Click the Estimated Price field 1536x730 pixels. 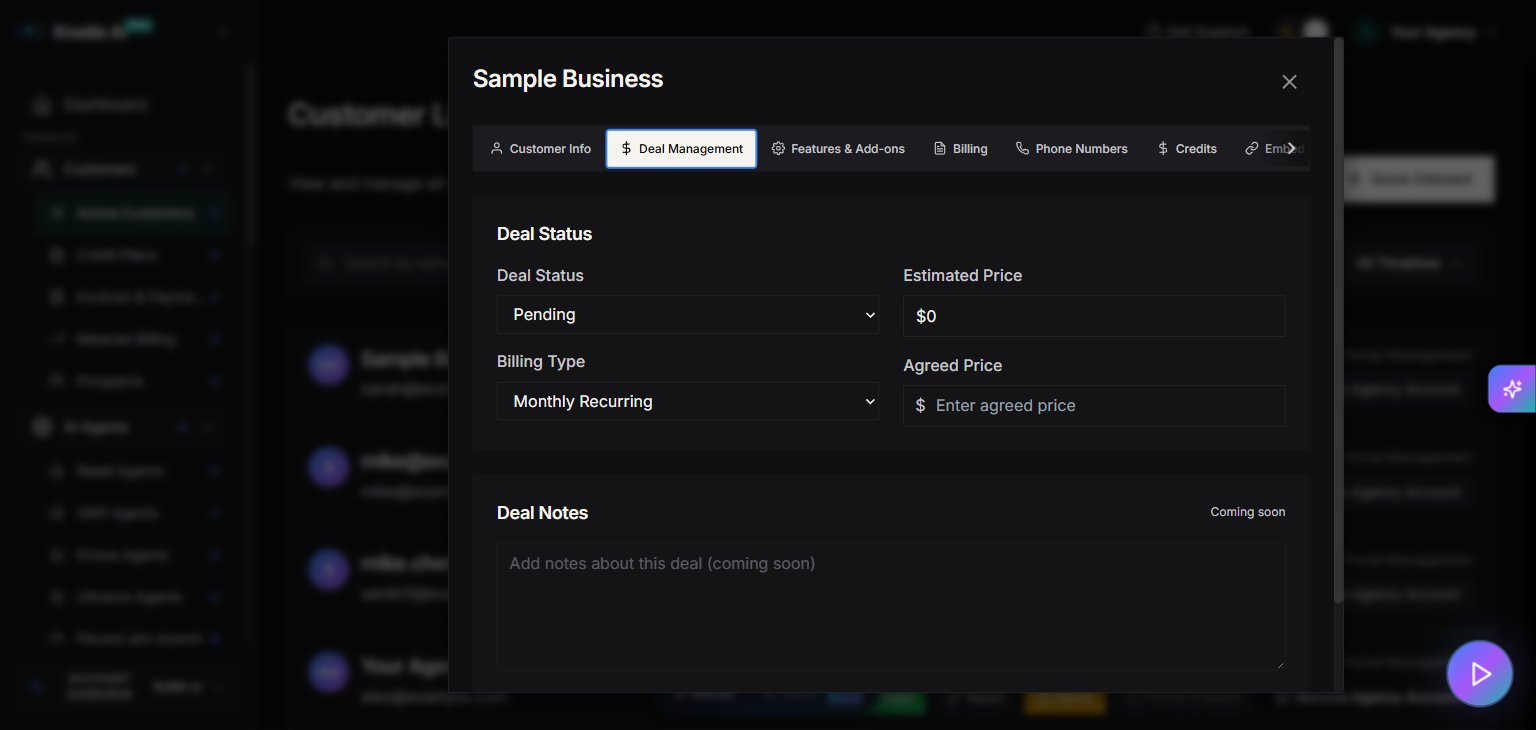tap(1094, 316)
